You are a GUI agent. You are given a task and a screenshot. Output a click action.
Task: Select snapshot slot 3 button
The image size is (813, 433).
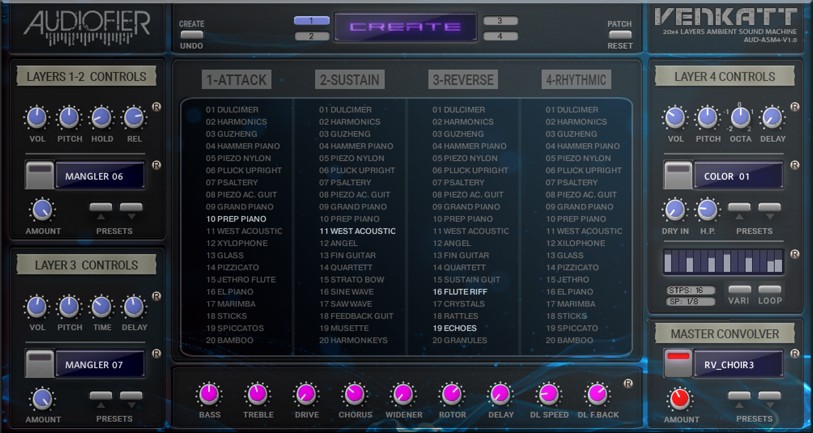tap(500, 21)
